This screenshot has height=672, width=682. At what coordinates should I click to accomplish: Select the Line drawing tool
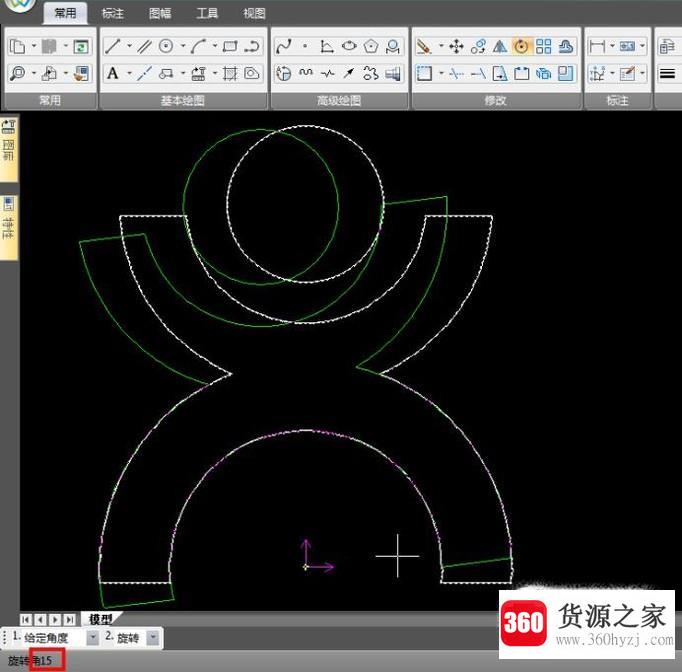click(x=113, y=46)
